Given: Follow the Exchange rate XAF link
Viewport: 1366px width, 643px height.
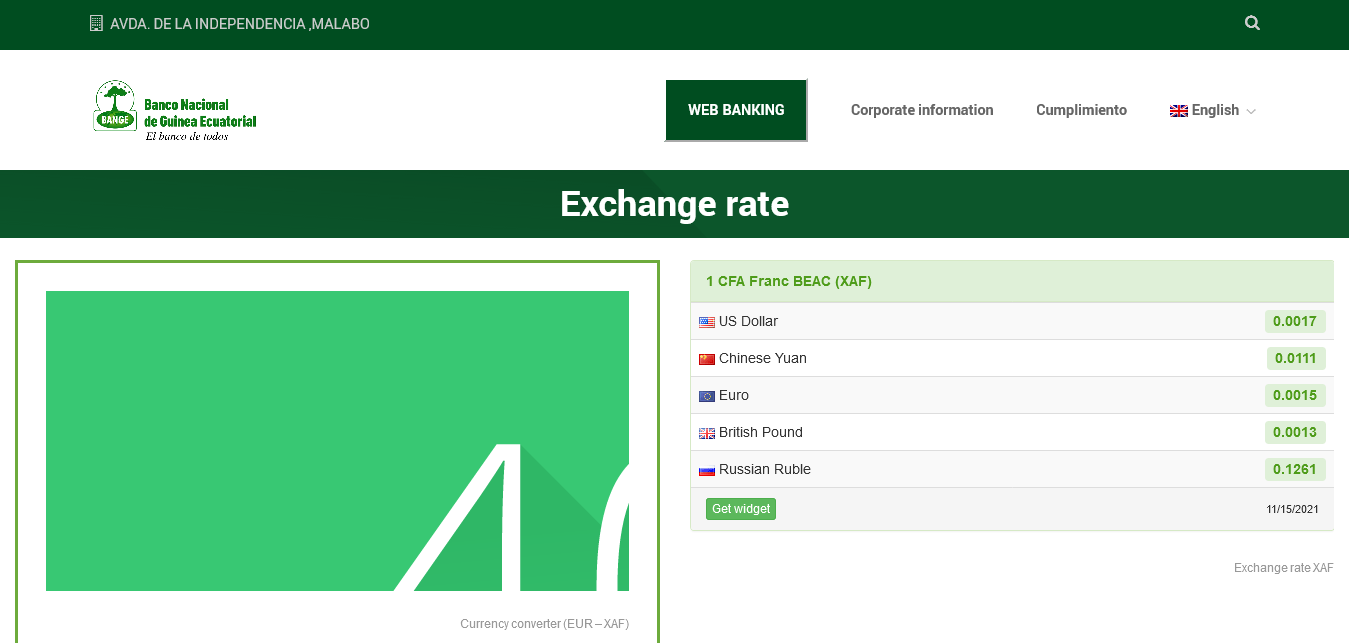Looking at the screenshot, I should pyautogui.click(x=1283, y=568).
